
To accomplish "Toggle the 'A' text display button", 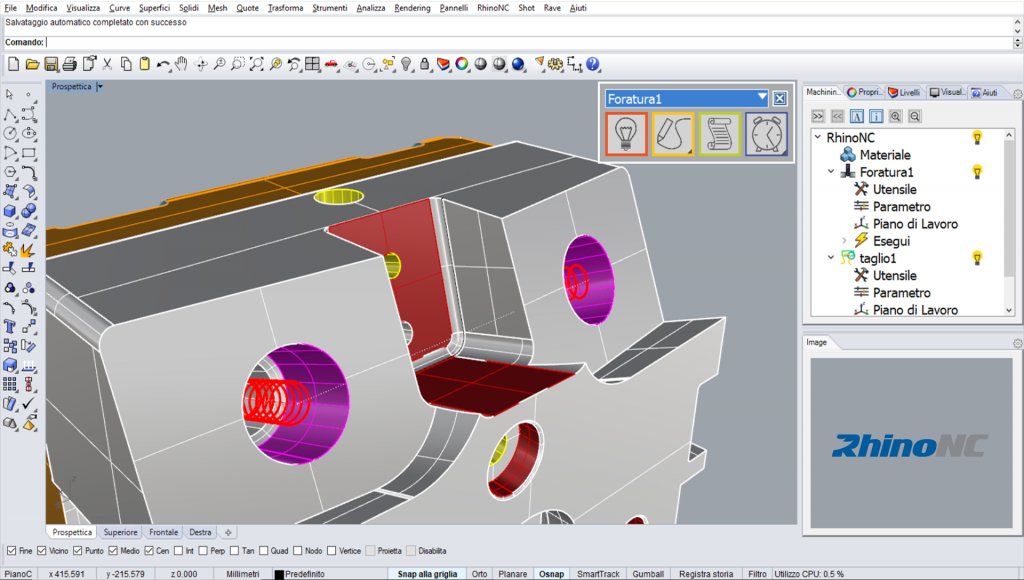I will (x=857, y=116).
